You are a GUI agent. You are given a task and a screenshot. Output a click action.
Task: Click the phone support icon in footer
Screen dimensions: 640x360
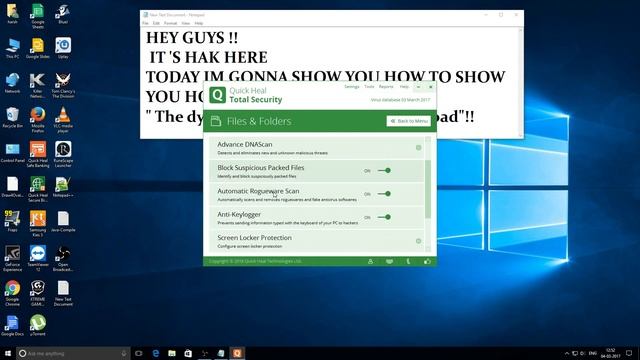pos(408,261)
